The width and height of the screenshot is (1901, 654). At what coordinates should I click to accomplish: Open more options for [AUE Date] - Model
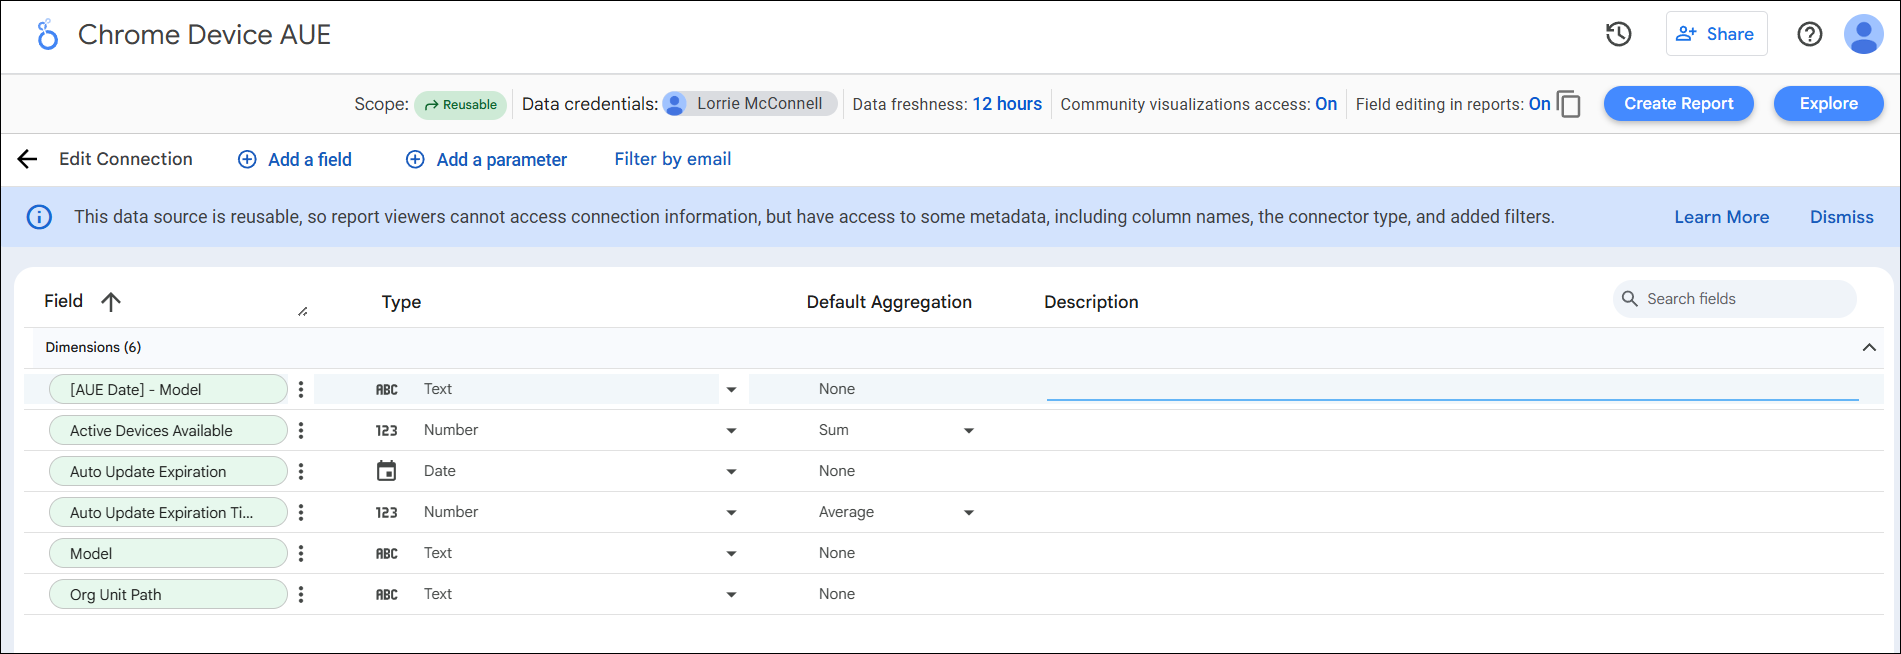click(x=301, y=389)
